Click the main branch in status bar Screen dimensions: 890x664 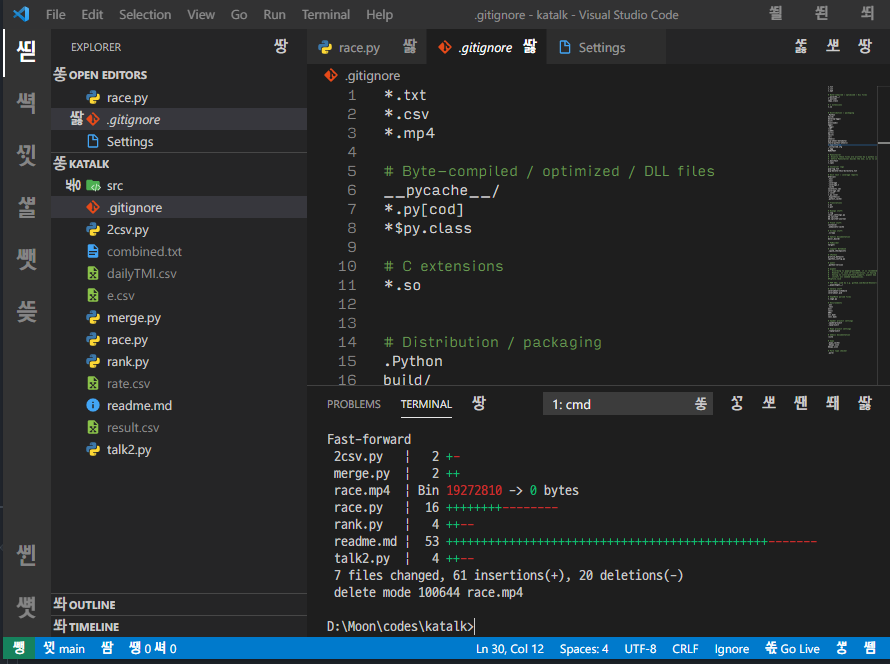pyautogui.click(x=64, y=648)
